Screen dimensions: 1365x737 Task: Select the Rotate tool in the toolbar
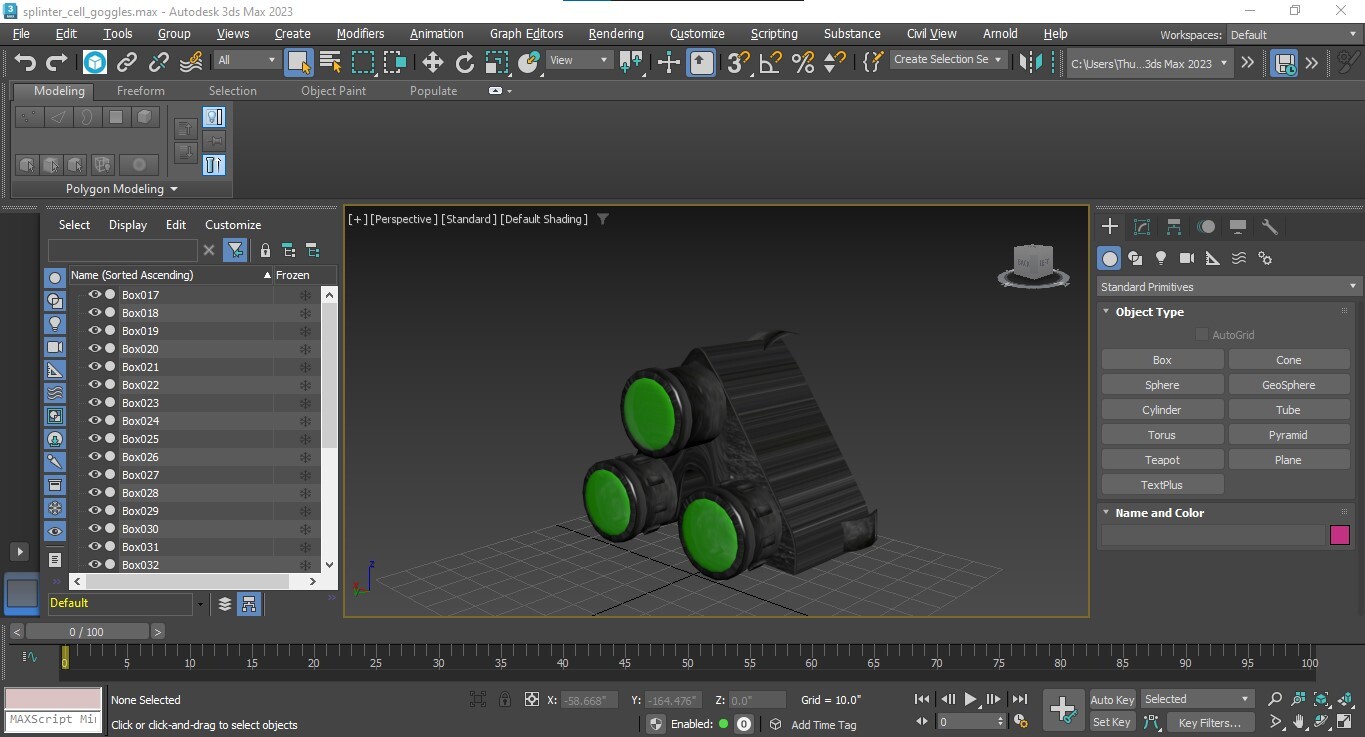coord(464,62)
